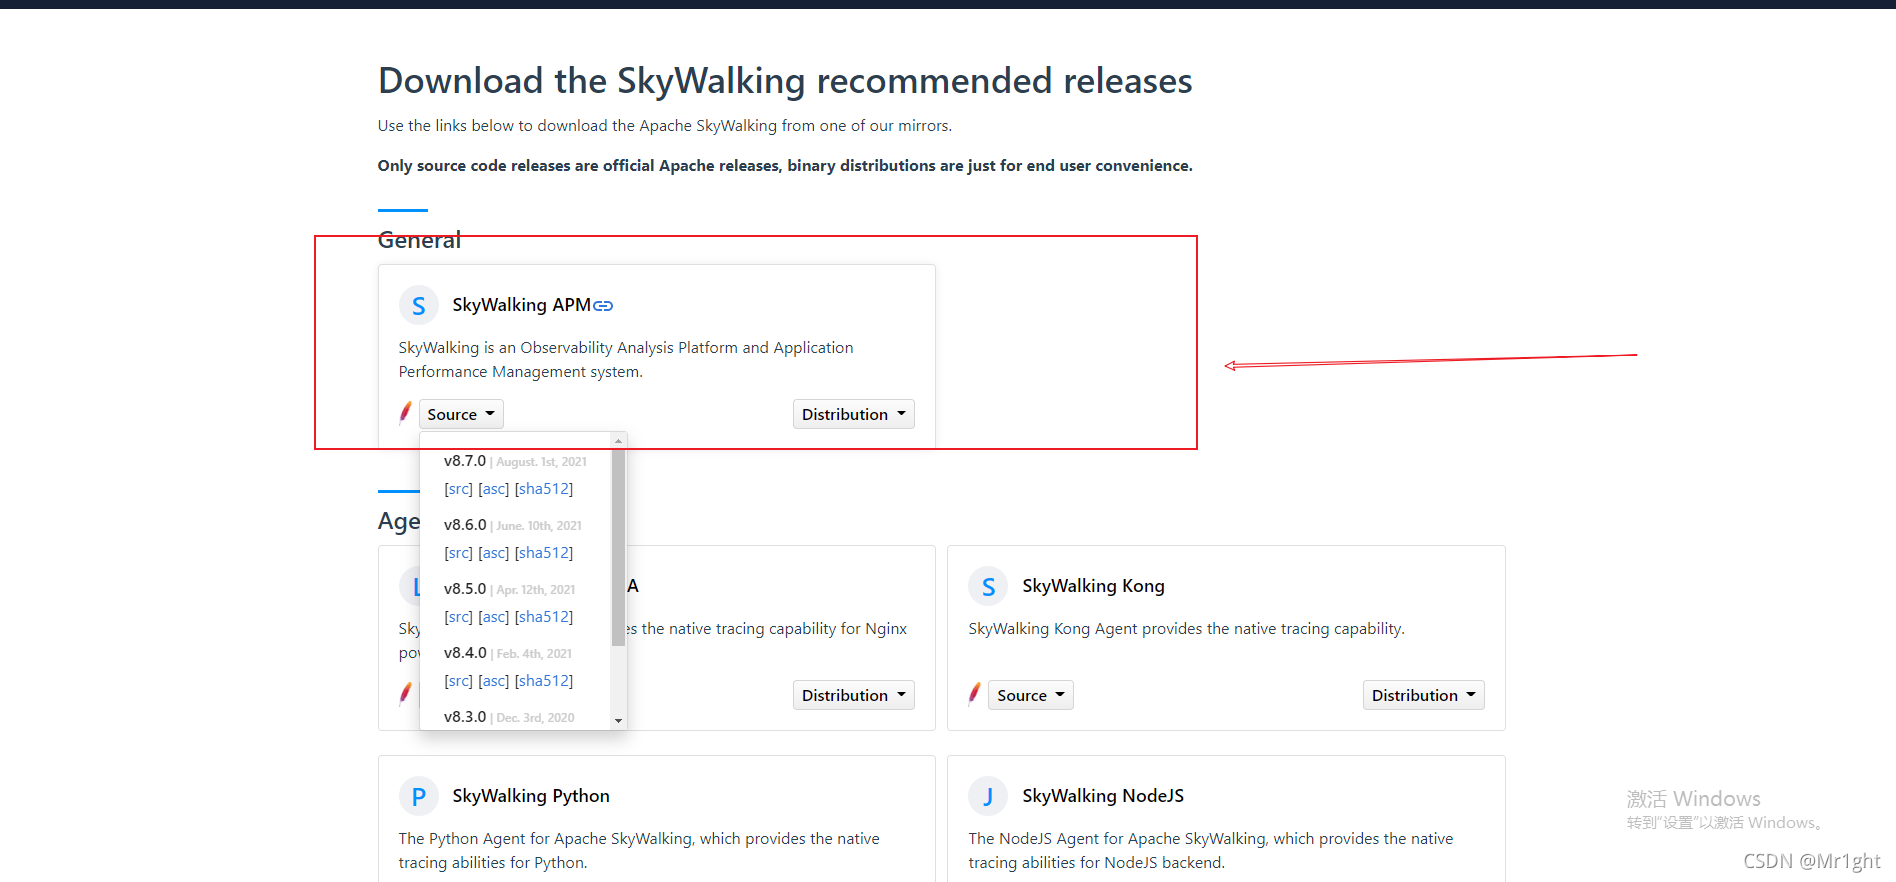Viewport: 1896px width, 882px height.
Task: Click the 'SkyWalking Kong' card title
Action: tap(1093, 586)
